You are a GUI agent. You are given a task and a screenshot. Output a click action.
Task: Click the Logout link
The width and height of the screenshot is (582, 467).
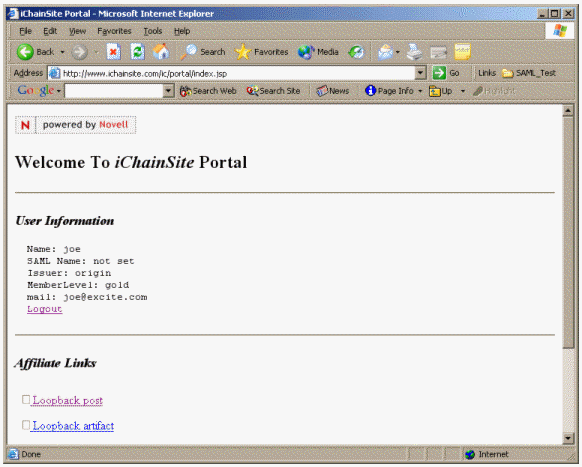(x=45, y=309)
